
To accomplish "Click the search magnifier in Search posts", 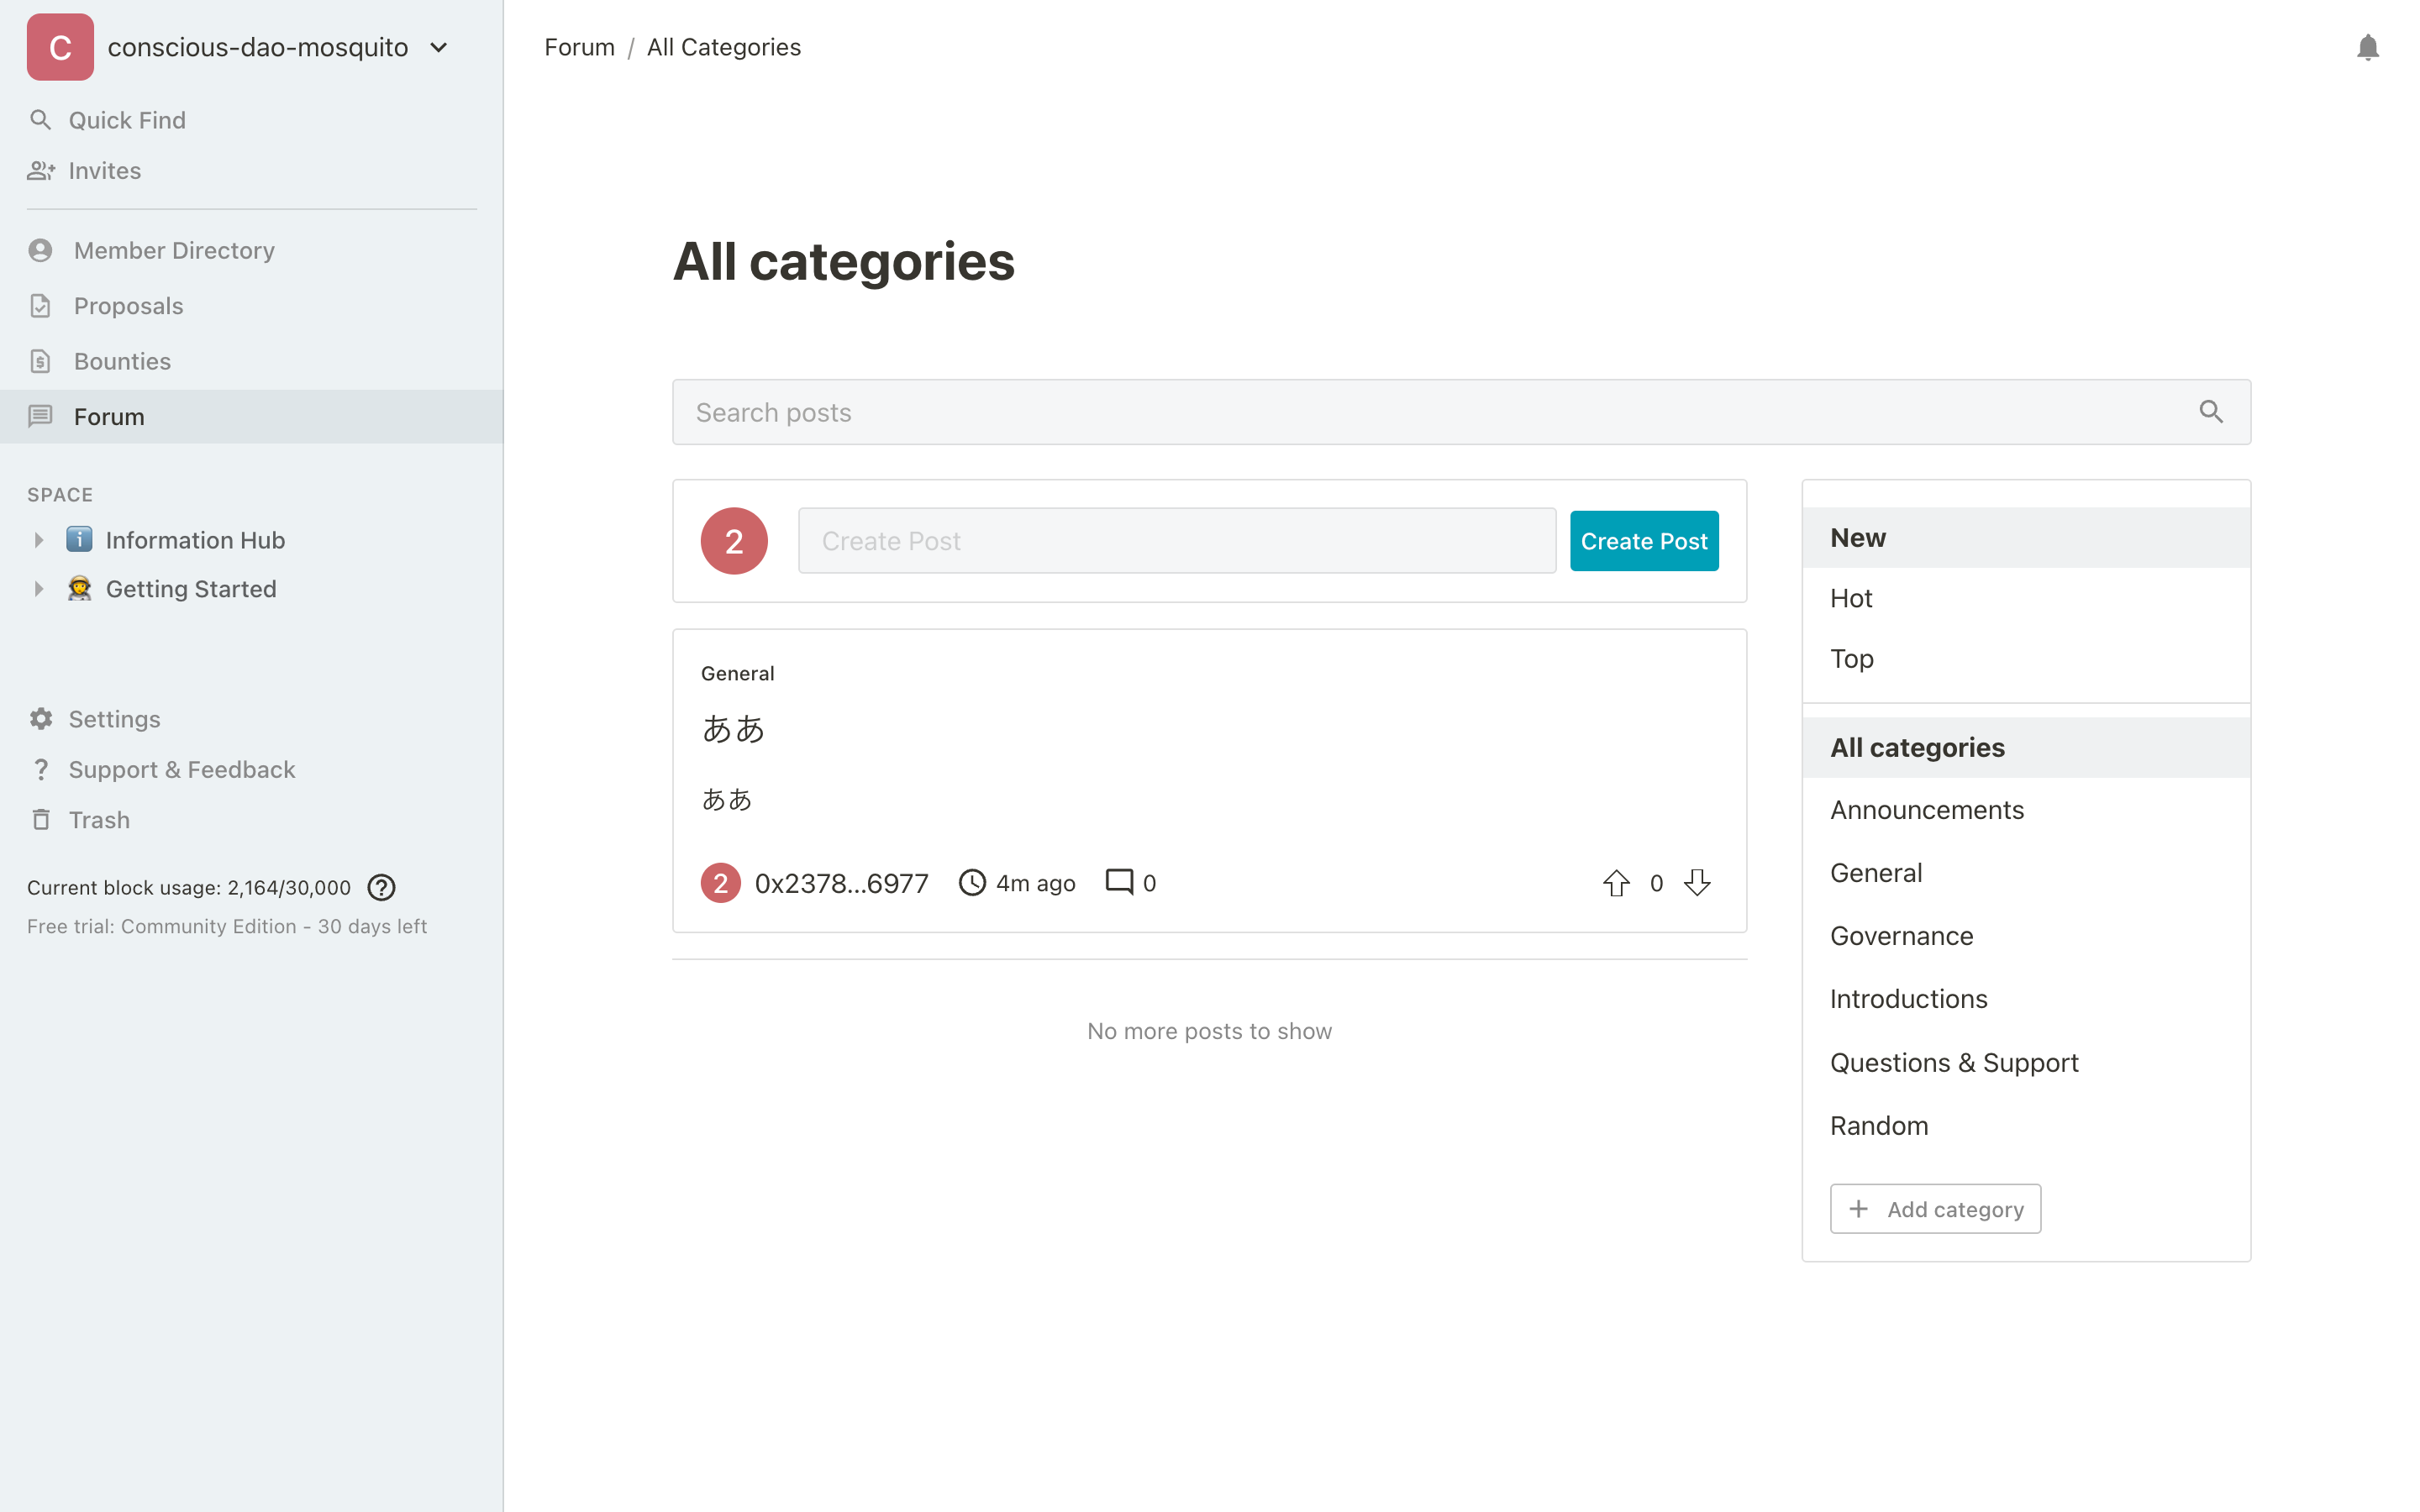I will (2211, 412).
